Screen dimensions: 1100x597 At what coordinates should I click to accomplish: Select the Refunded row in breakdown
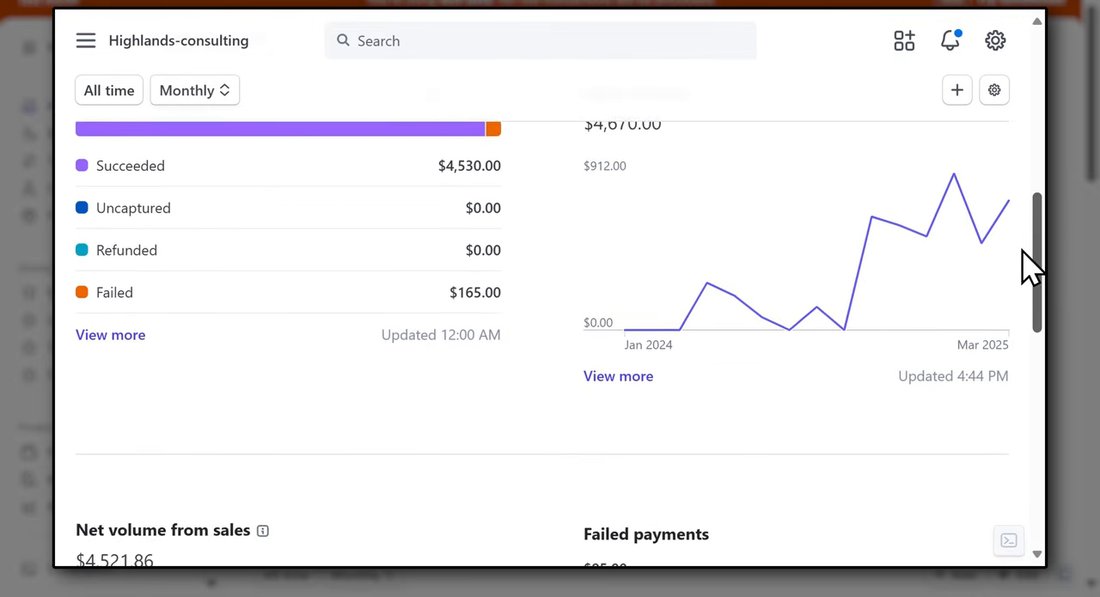288,250
